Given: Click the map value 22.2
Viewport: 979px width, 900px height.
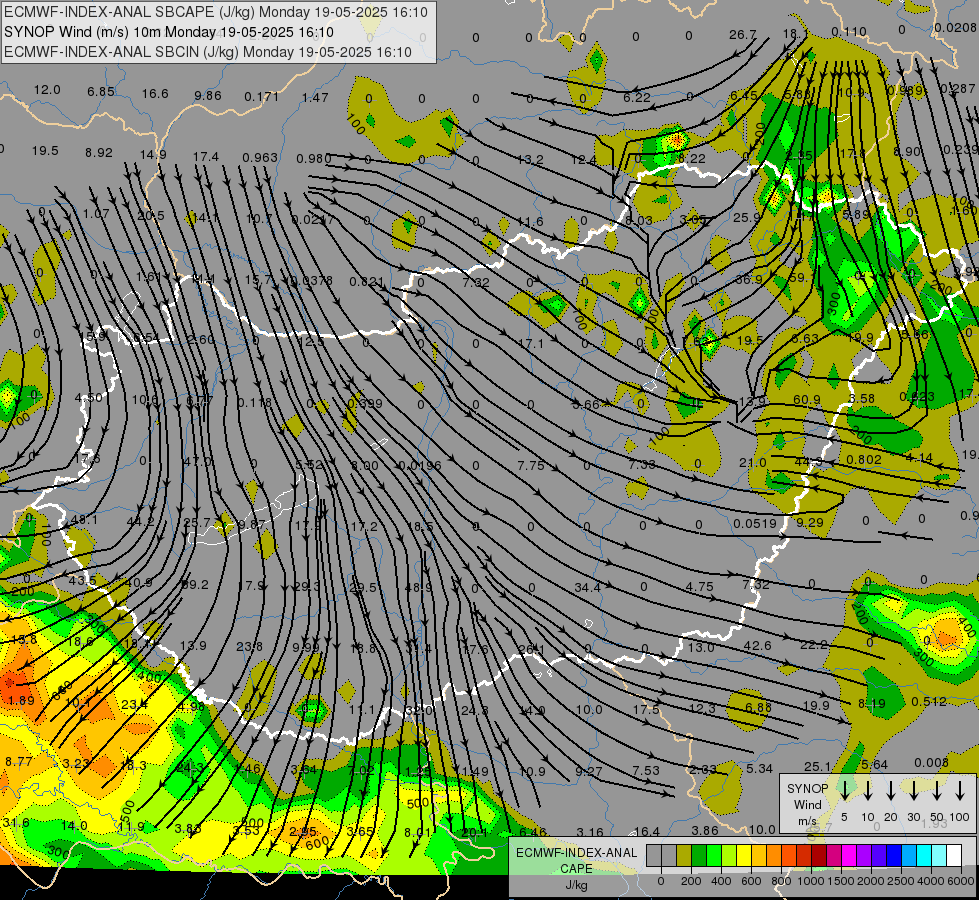Looking at the screenshot, I should click(814, 645).
